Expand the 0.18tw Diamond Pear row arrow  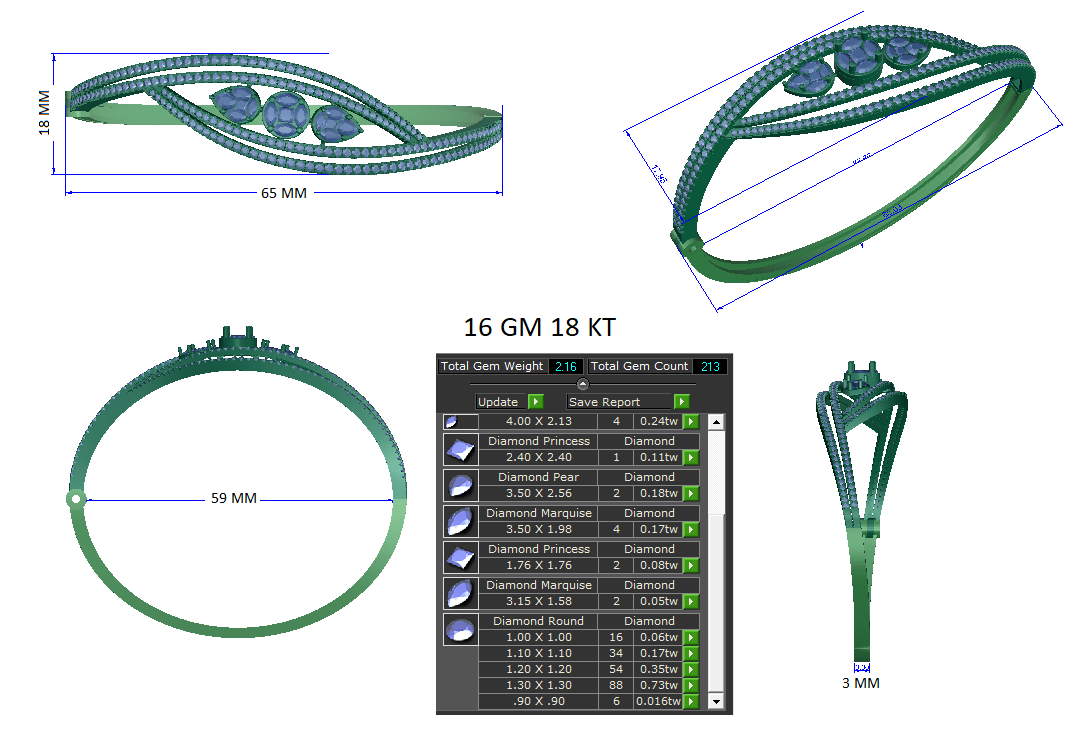point(691,494)
